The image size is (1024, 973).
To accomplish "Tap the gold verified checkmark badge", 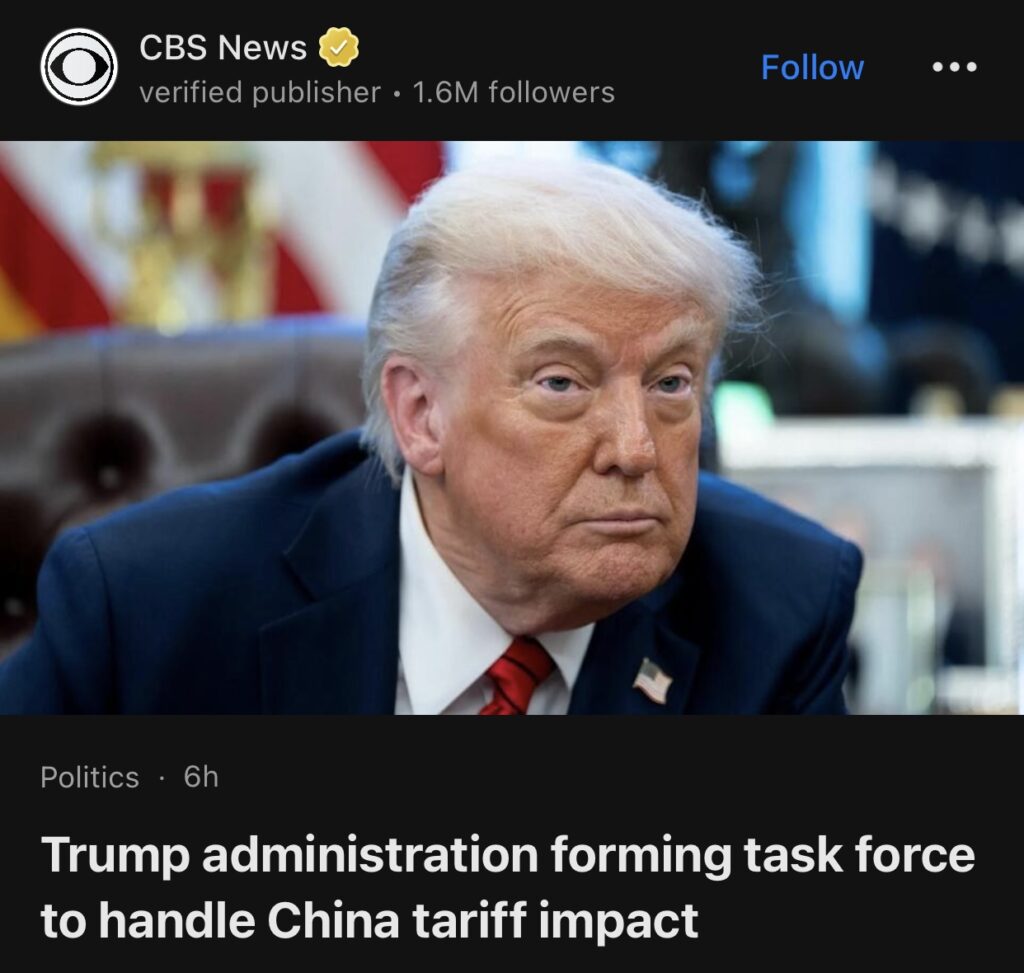I will pyautogui.click(x=338, y=47).
